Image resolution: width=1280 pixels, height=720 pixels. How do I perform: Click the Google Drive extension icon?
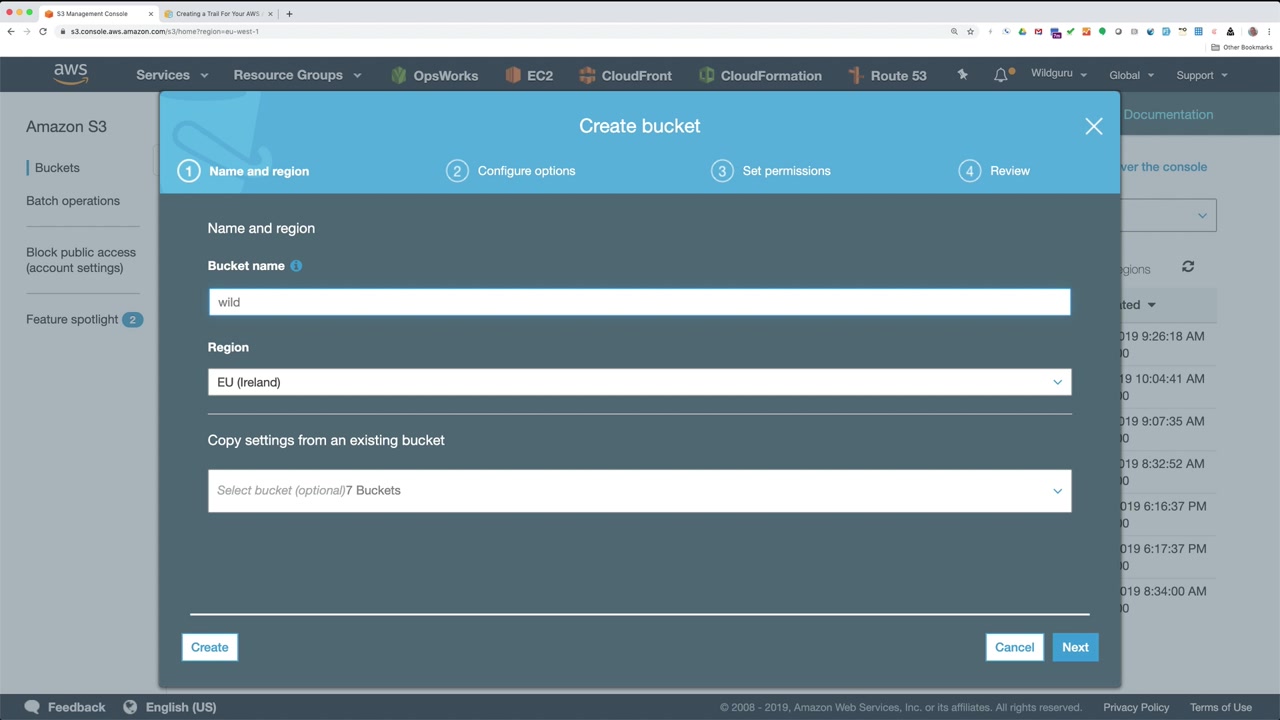1022,31
